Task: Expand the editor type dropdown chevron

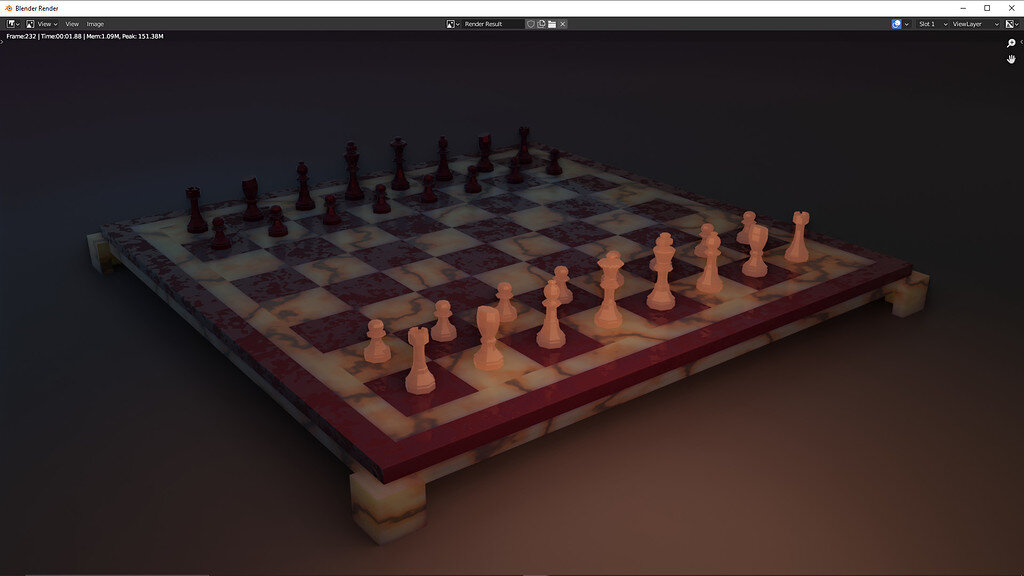Action: 18,23
